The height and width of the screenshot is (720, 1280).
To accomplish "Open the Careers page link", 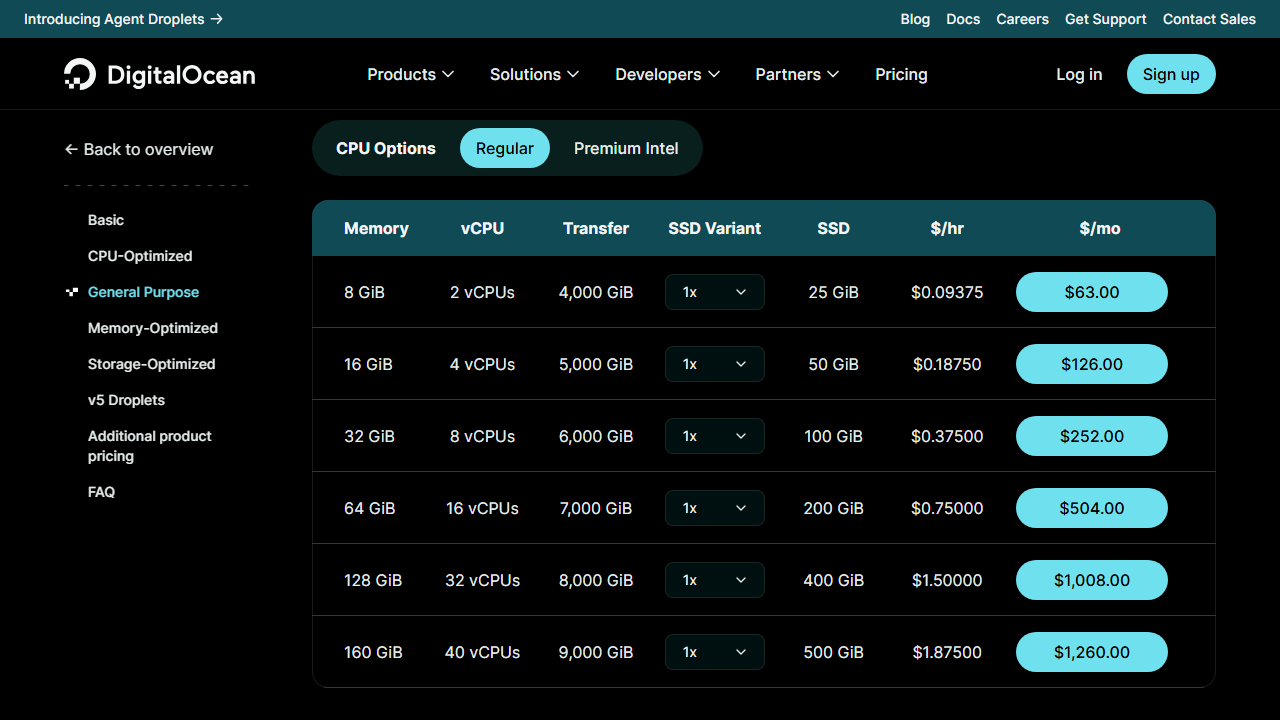I will (1022, 19).
